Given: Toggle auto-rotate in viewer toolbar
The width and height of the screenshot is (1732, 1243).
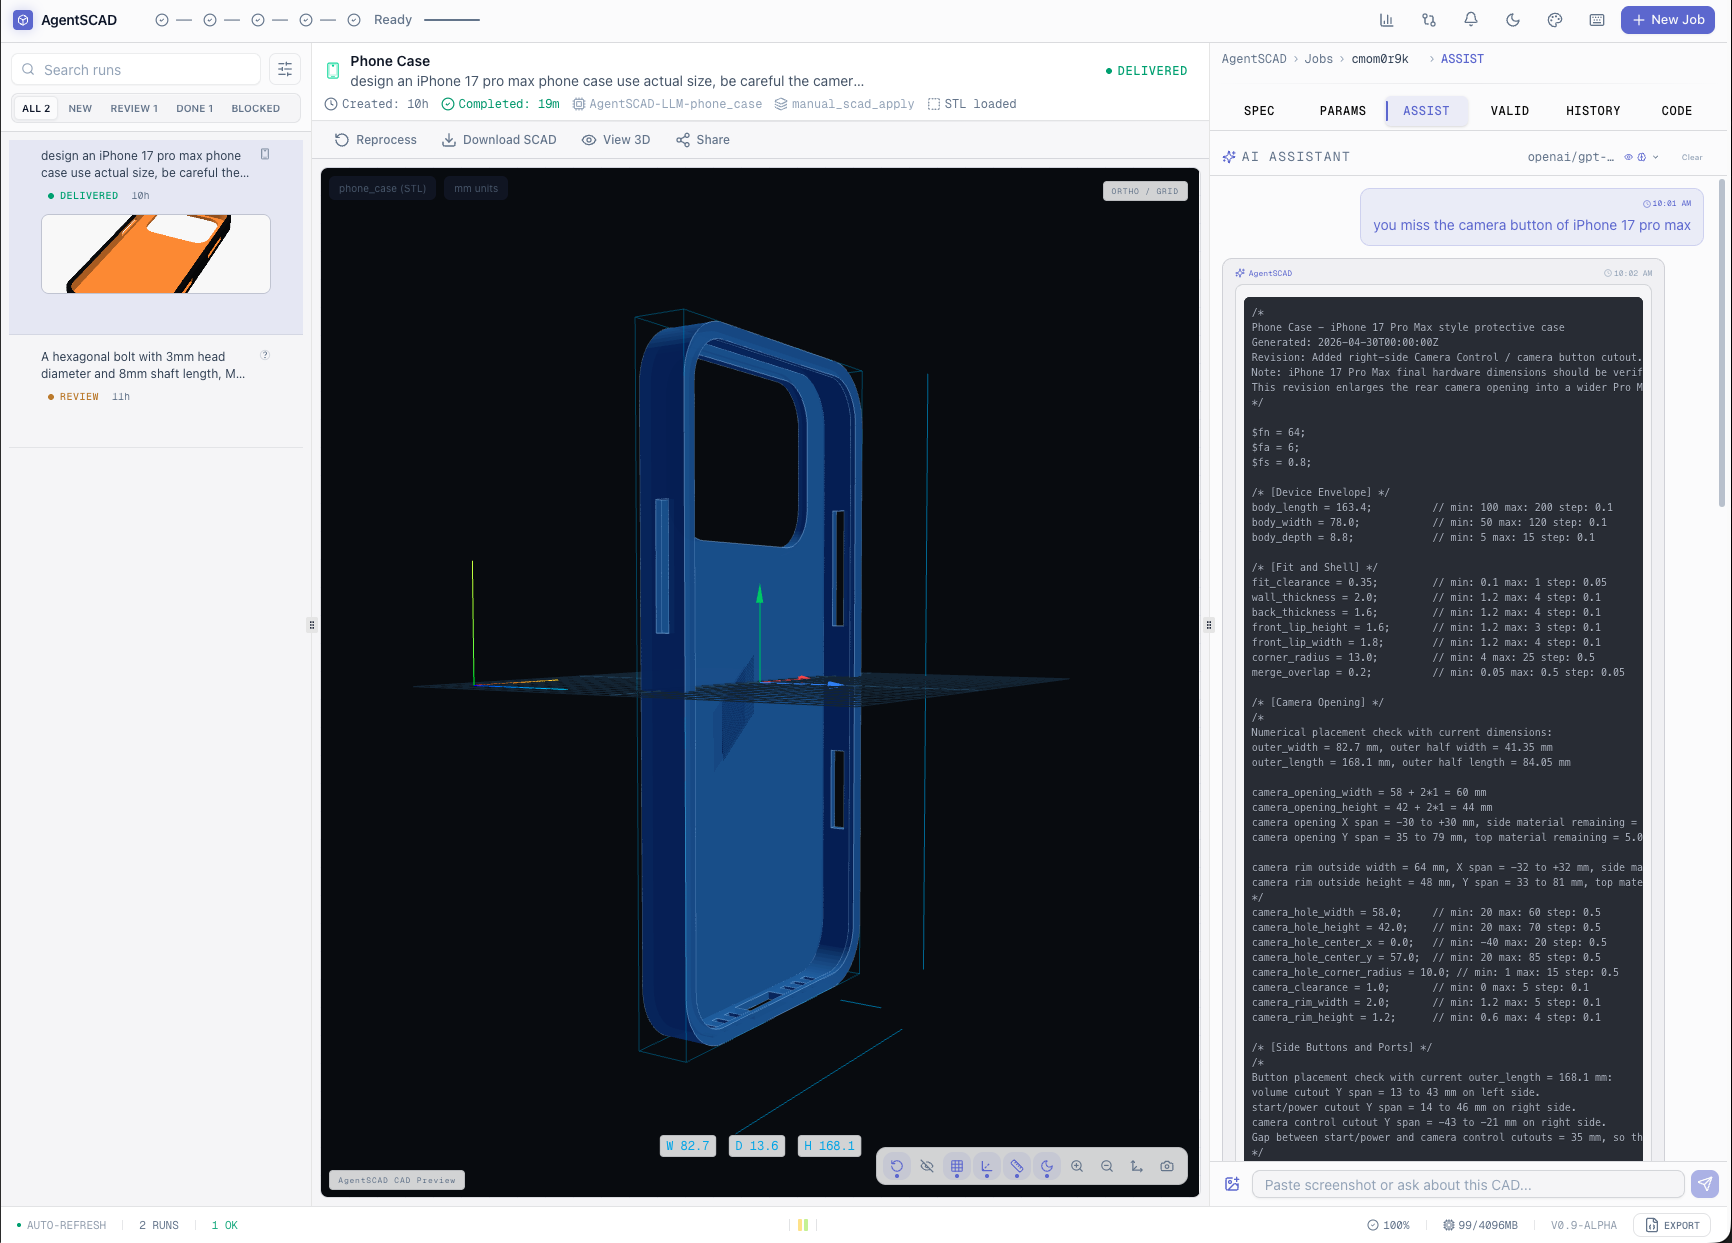Looking at the screenshot, I should 897,1166.
